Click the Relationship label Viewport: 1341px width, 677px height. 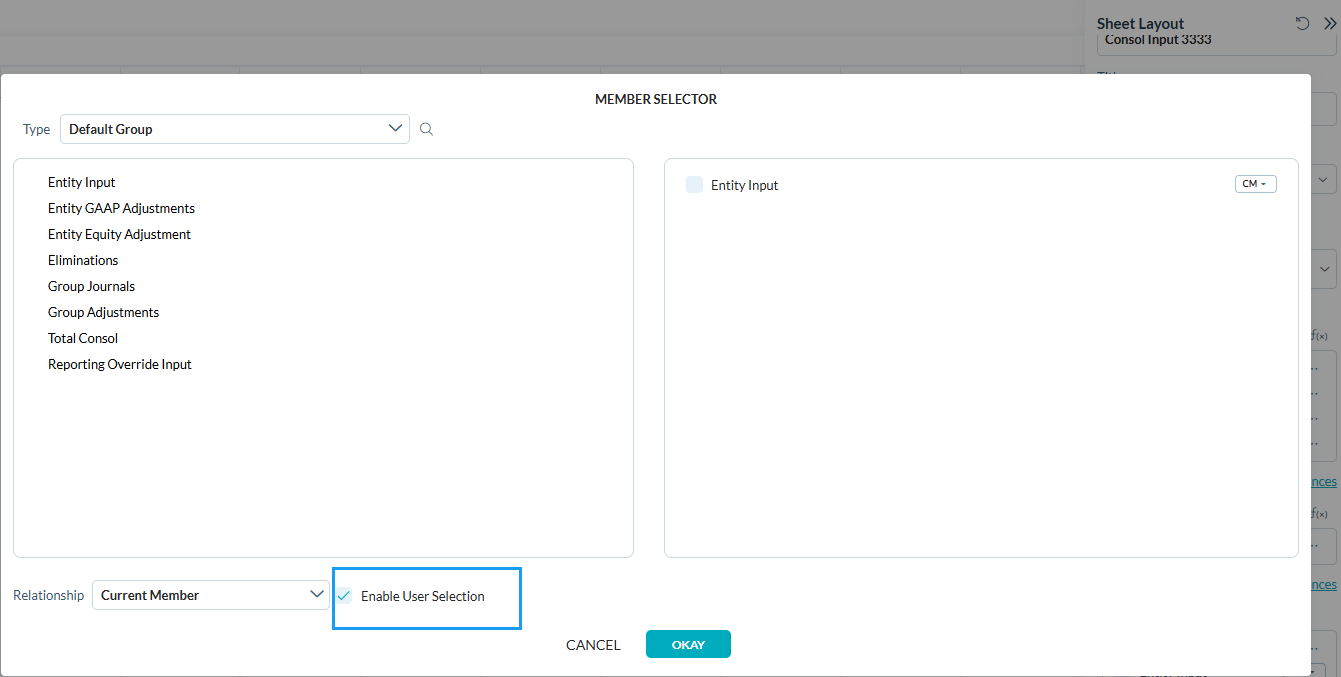click(x=49, y=595)
